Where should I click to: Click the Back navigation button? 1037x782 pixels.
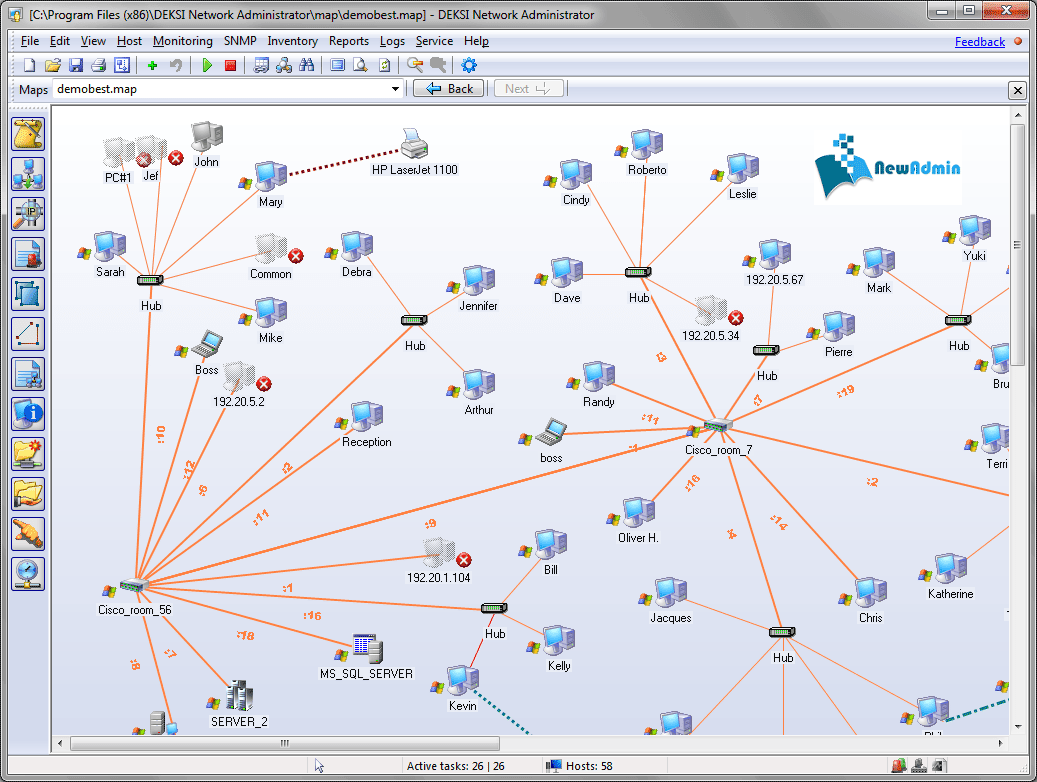point(449,89)
